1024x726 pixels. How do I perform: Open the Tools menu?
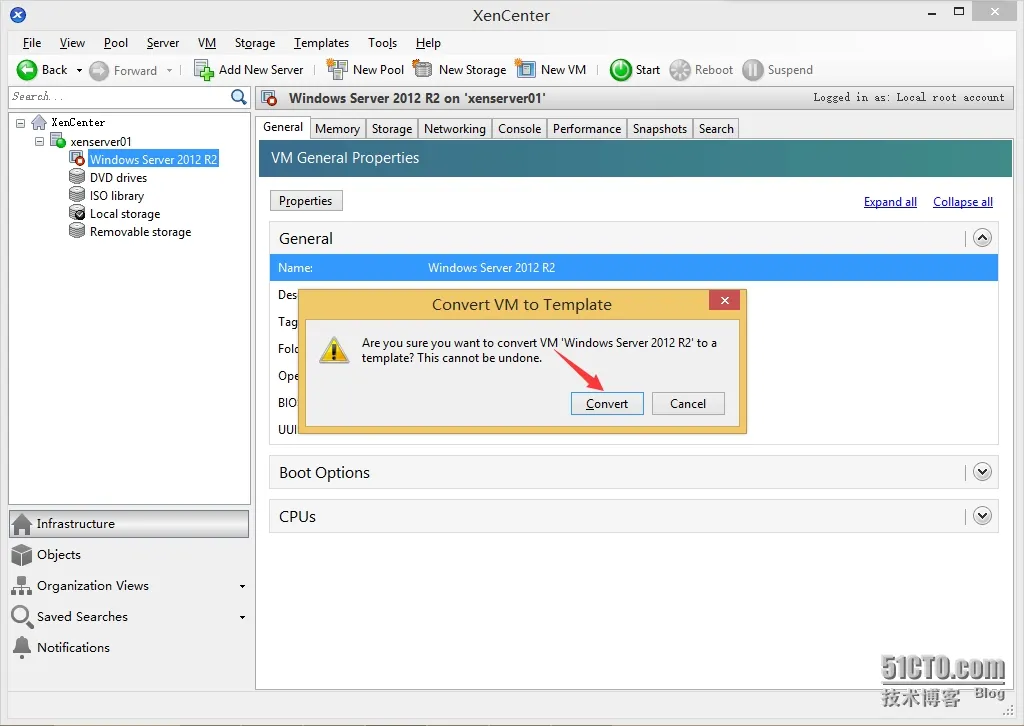click(x=382, y=43)
